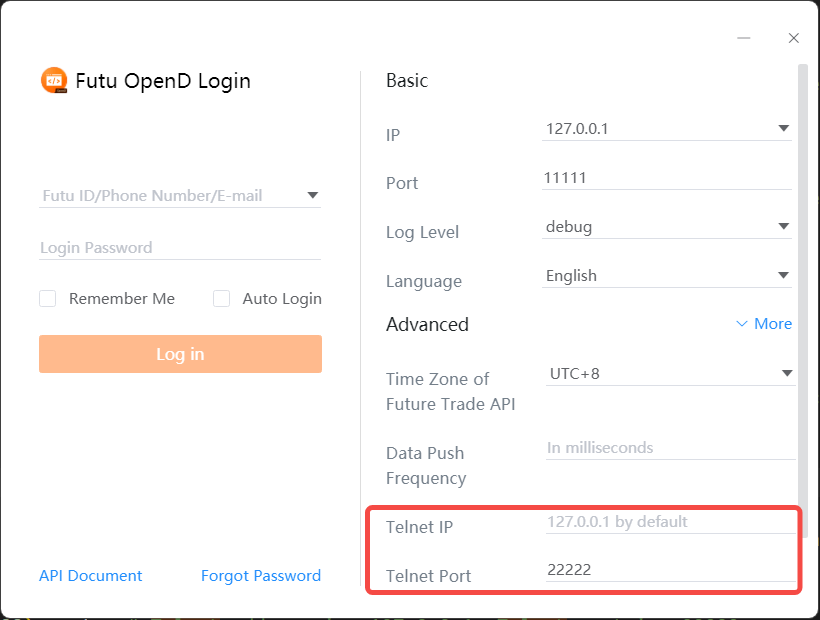
Task: Open the API Document link
Action: [91, 576]
